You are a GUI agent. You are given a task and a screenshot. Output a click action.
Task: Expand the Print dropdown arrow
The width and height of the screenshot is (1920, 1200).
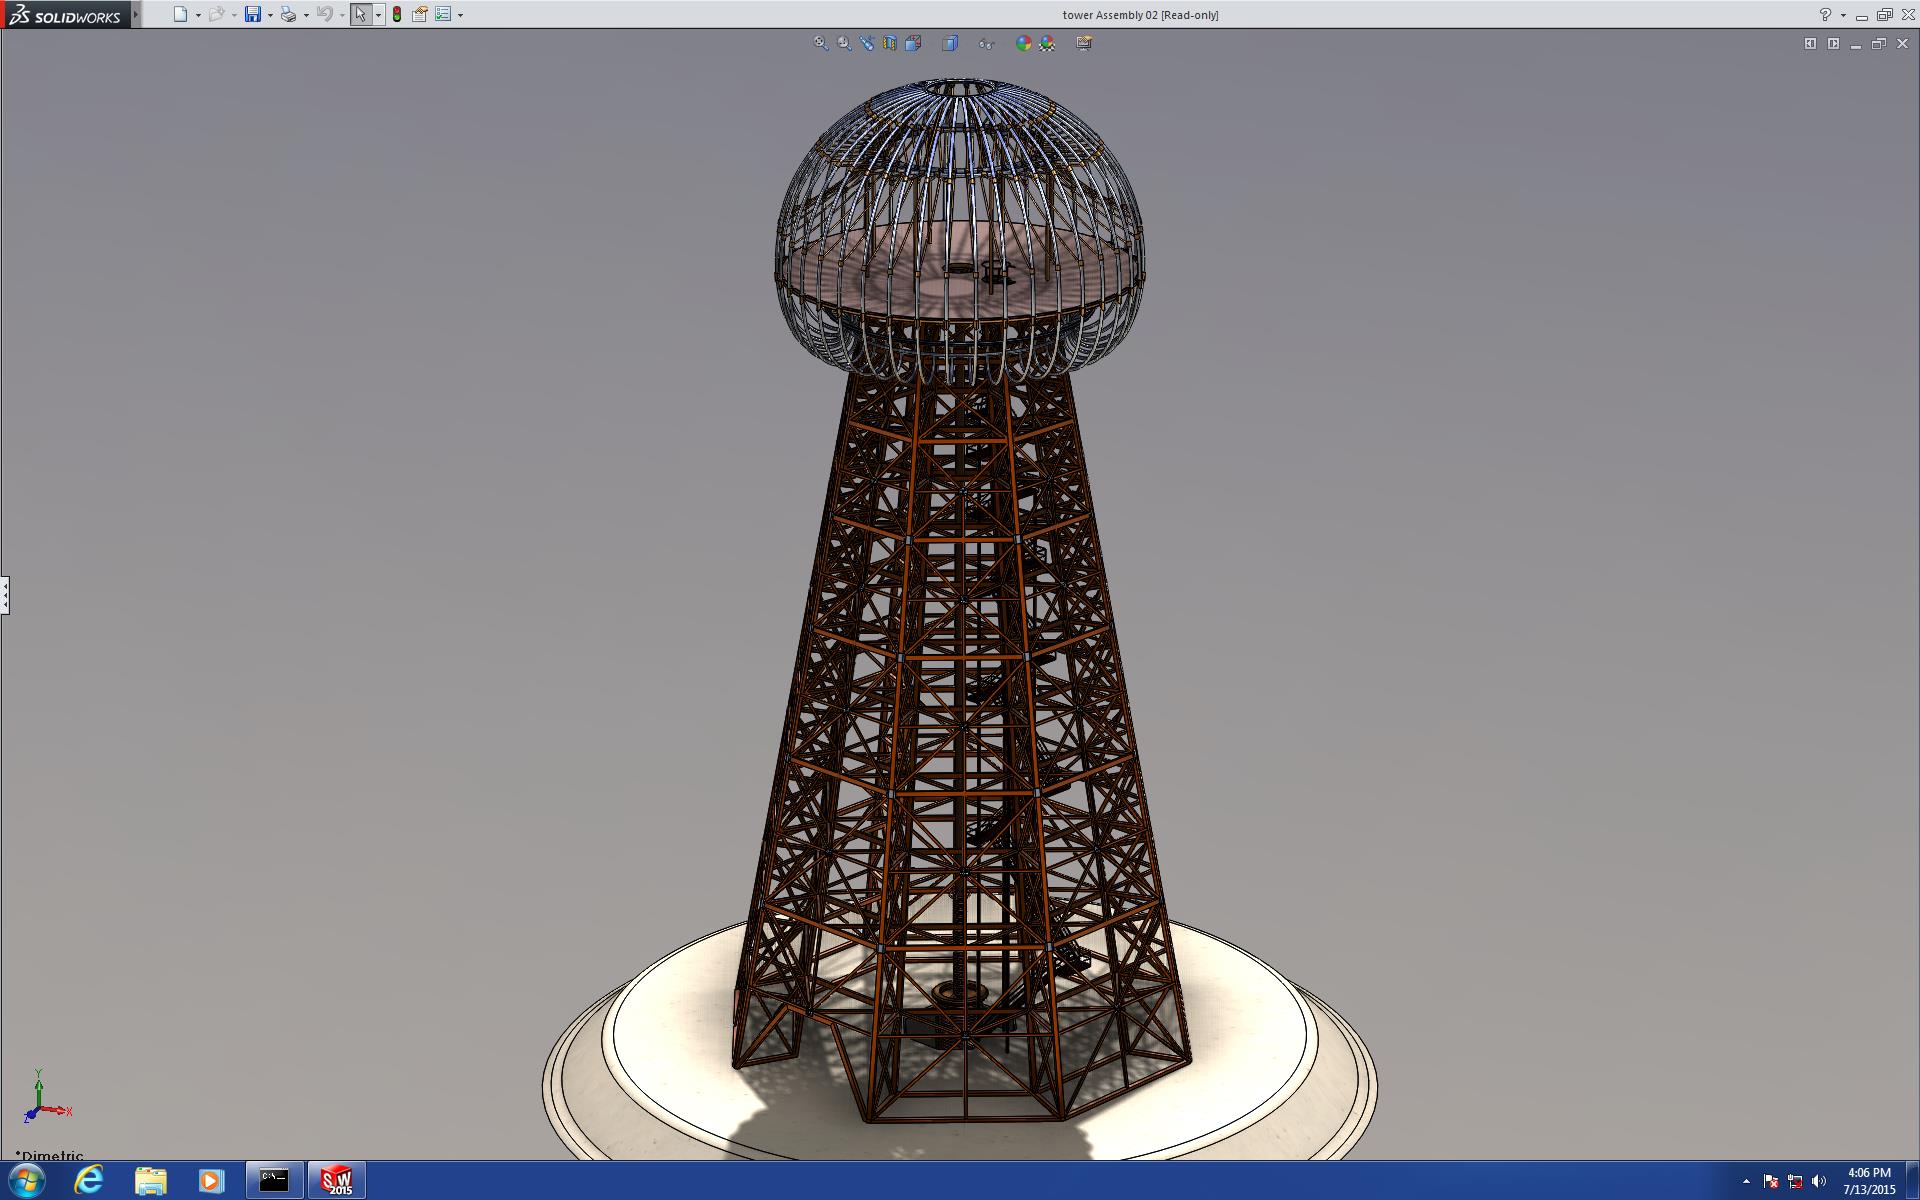pyautogui.click(x=306, y=15)
